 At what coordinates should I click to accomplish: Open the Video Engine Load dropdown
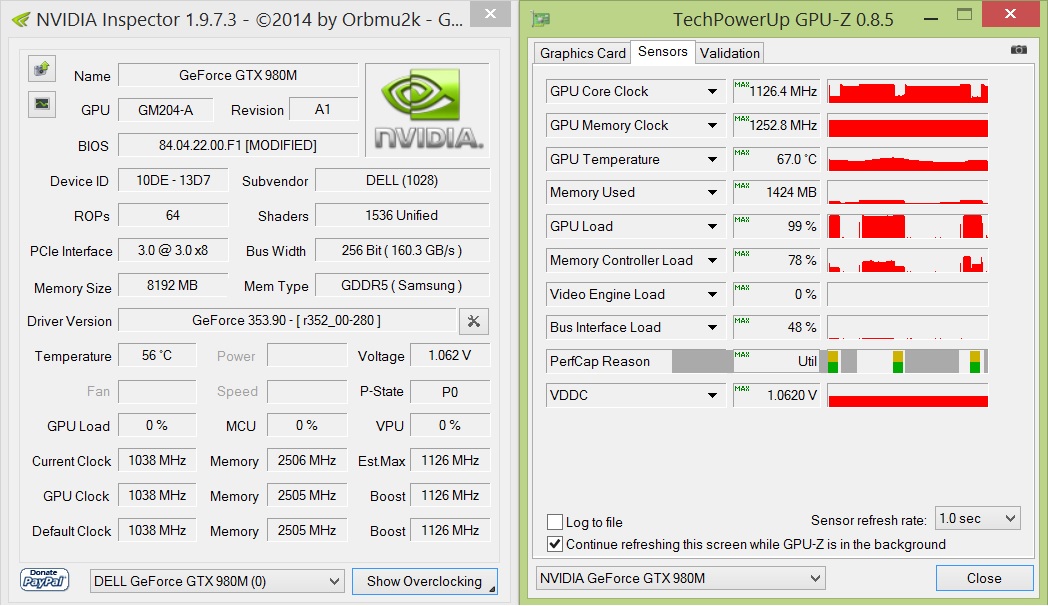pos(712,295)
